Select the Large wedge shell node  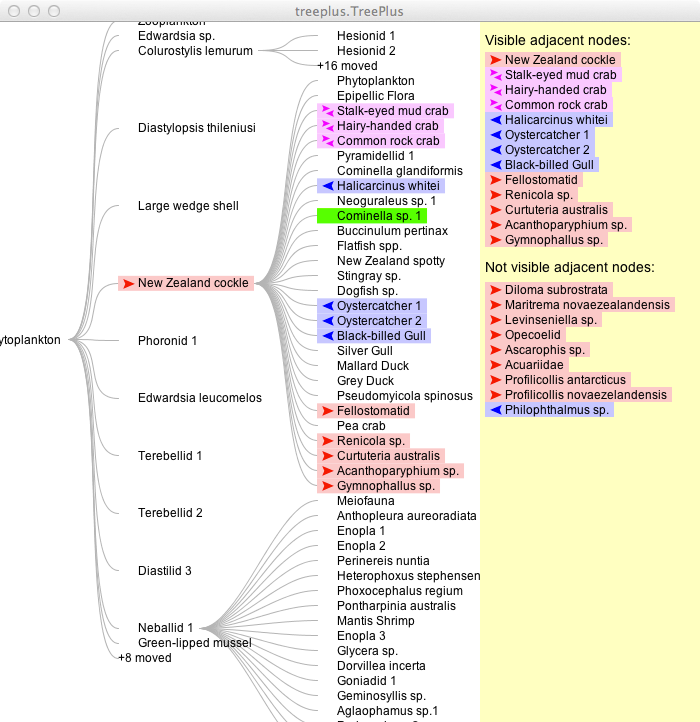[x=188, y=206]
